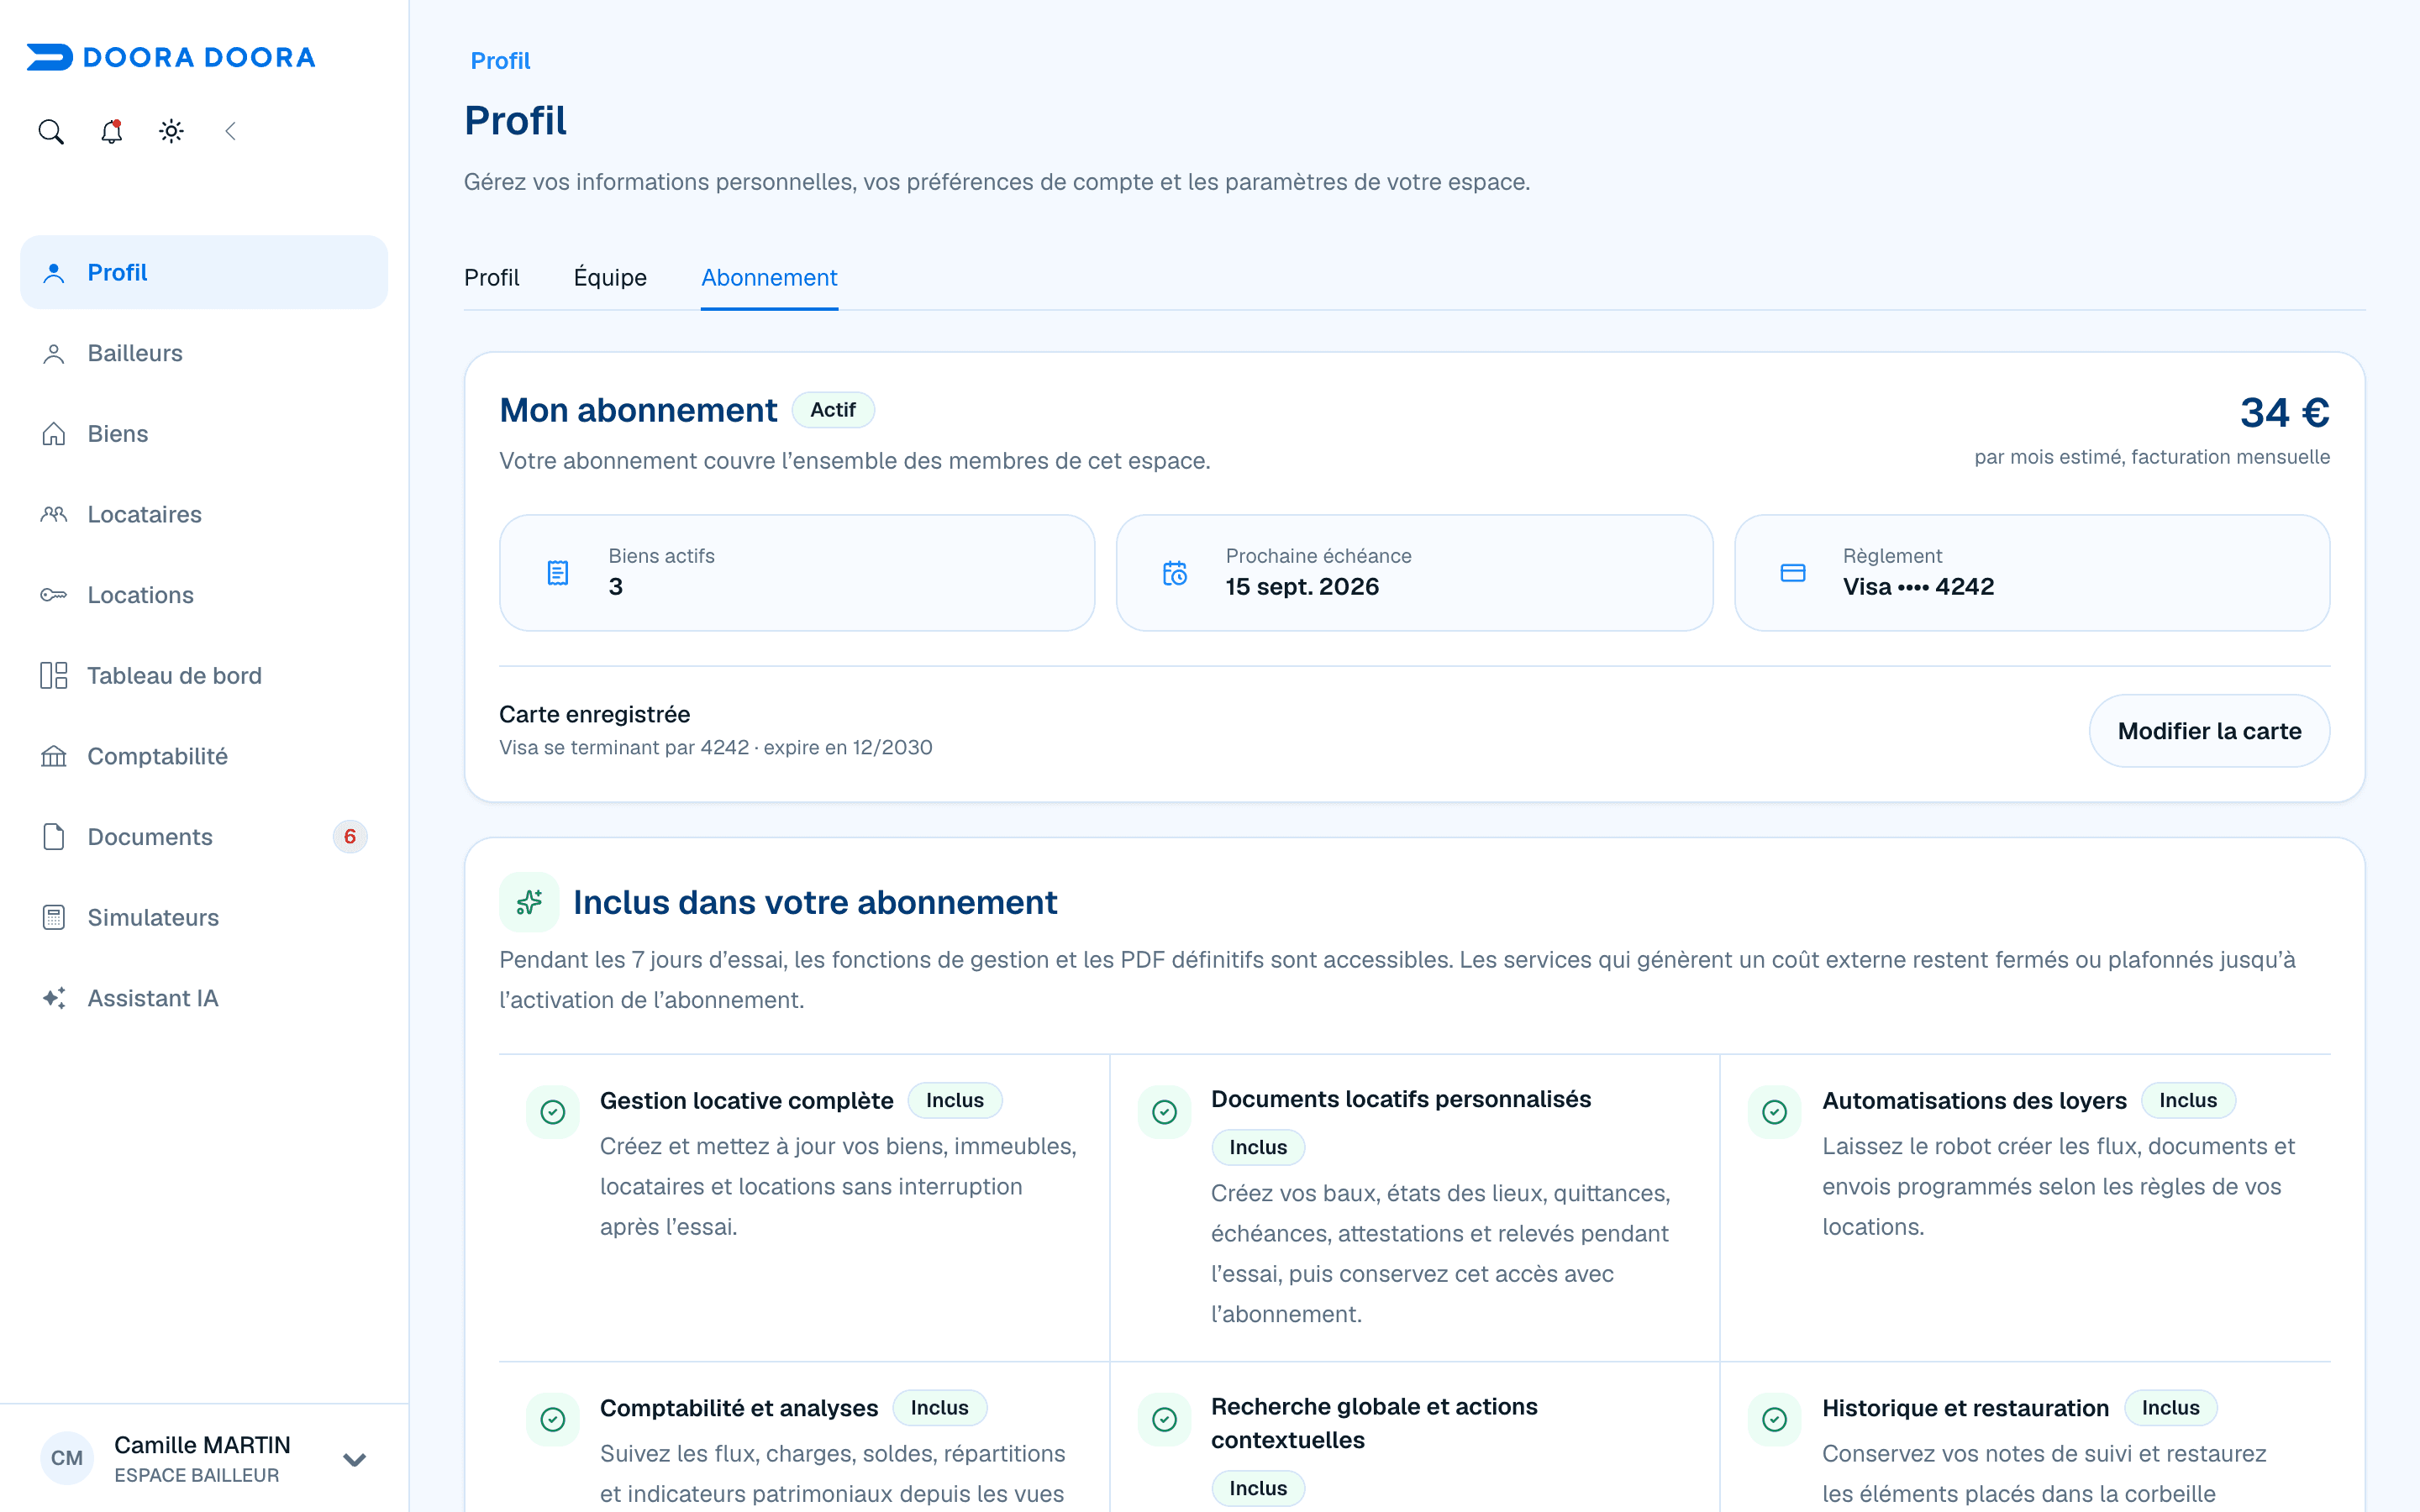
Task: Open the search magnifier icon
Action: 51,131
